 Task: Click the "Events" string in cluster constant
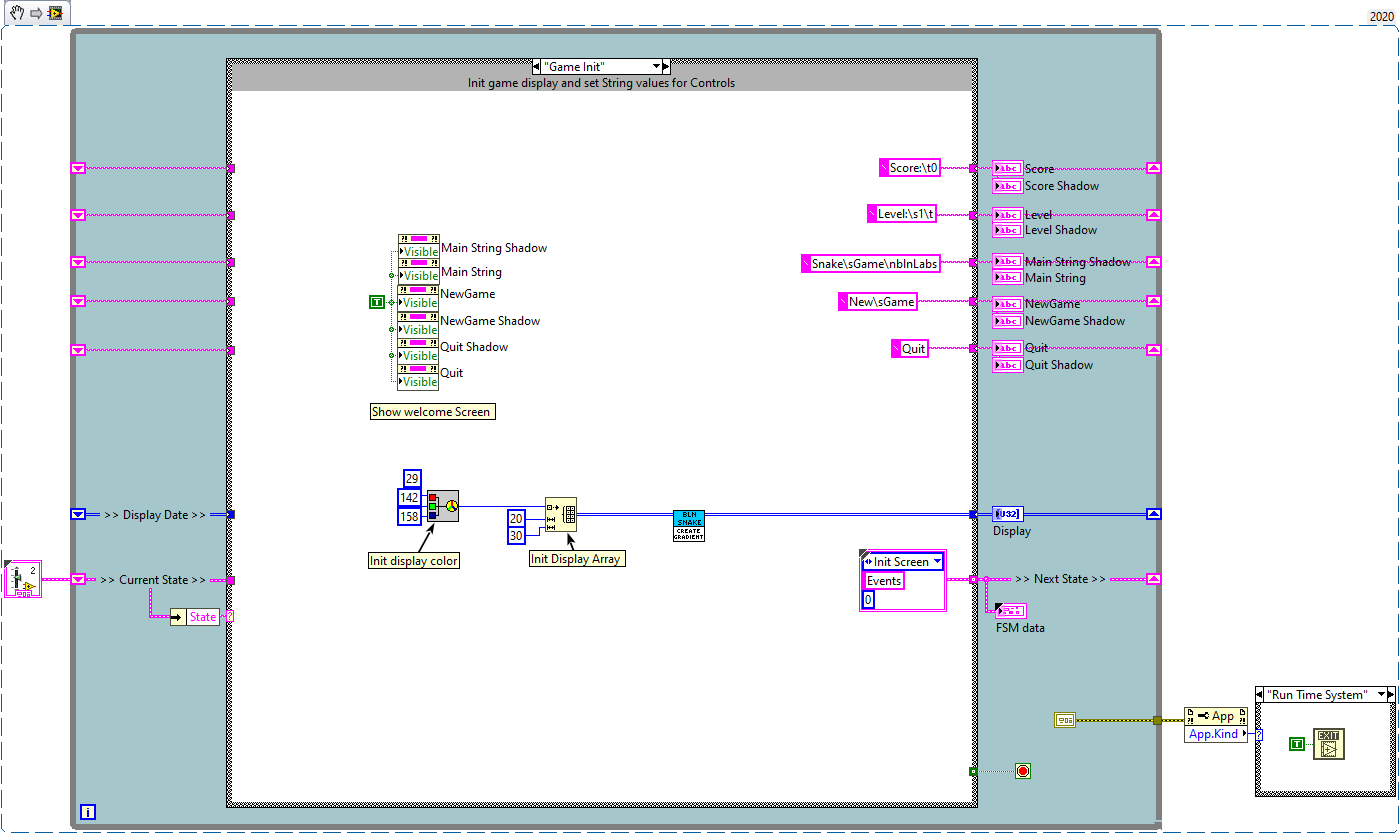(884, 581)
